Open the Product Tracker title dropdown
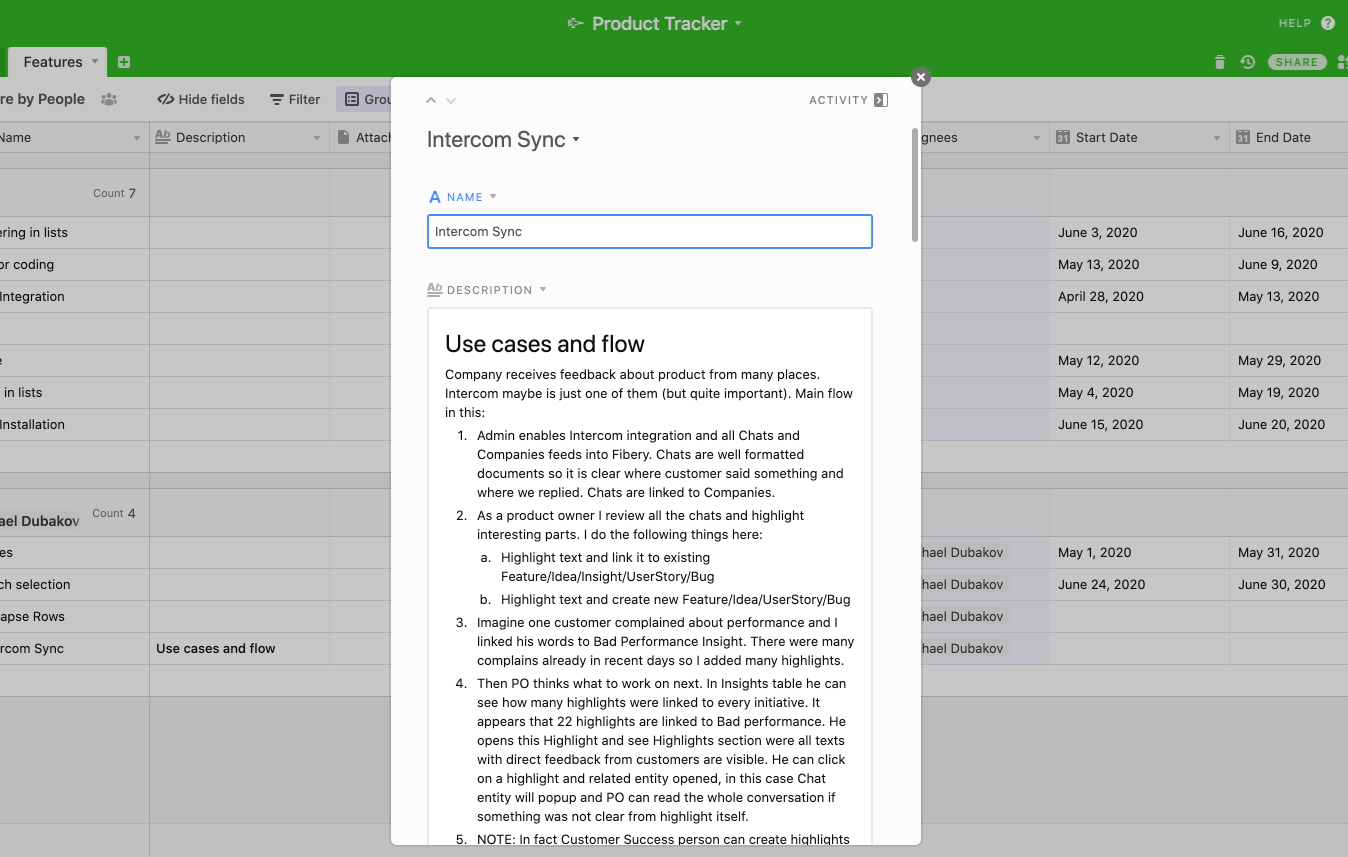Screen dimensions: 1348x857 click(736, 23)
